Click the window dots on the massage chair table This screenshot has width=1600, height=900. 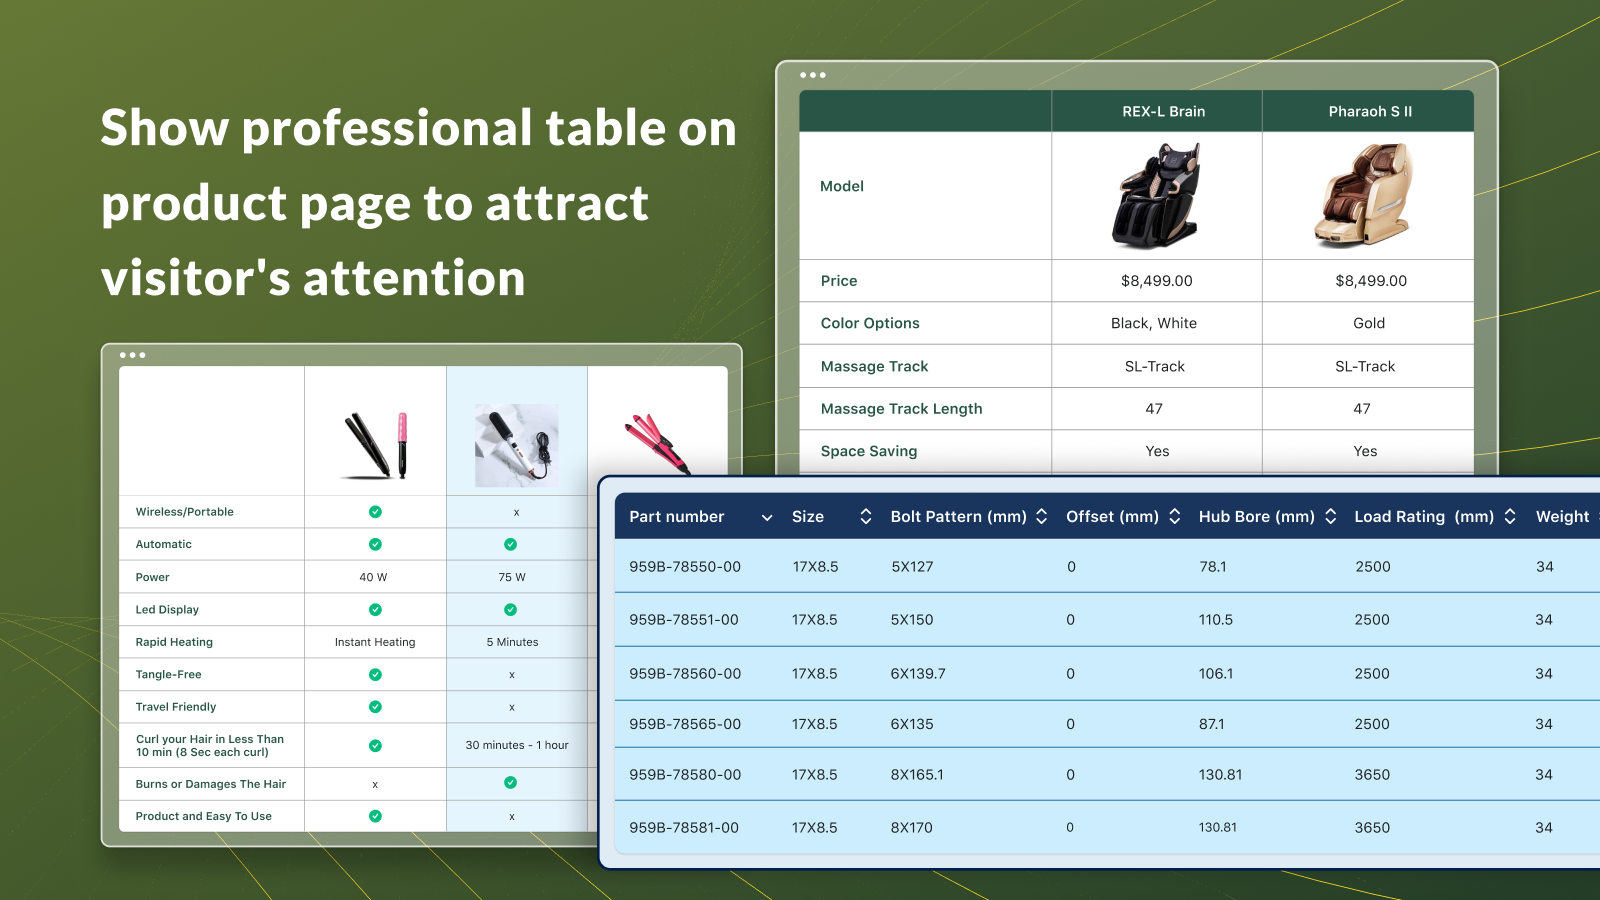tap(815, 74)
